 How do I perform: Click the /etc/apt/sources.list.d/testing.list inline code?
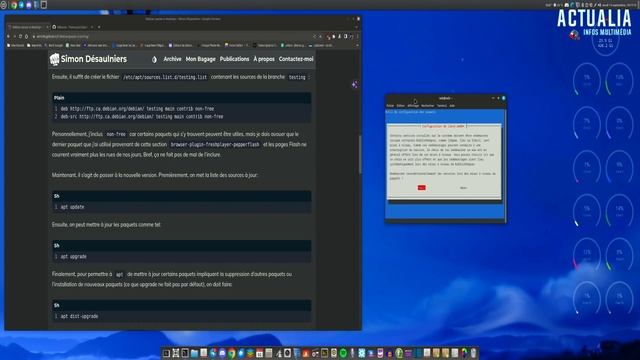[165, 77]
